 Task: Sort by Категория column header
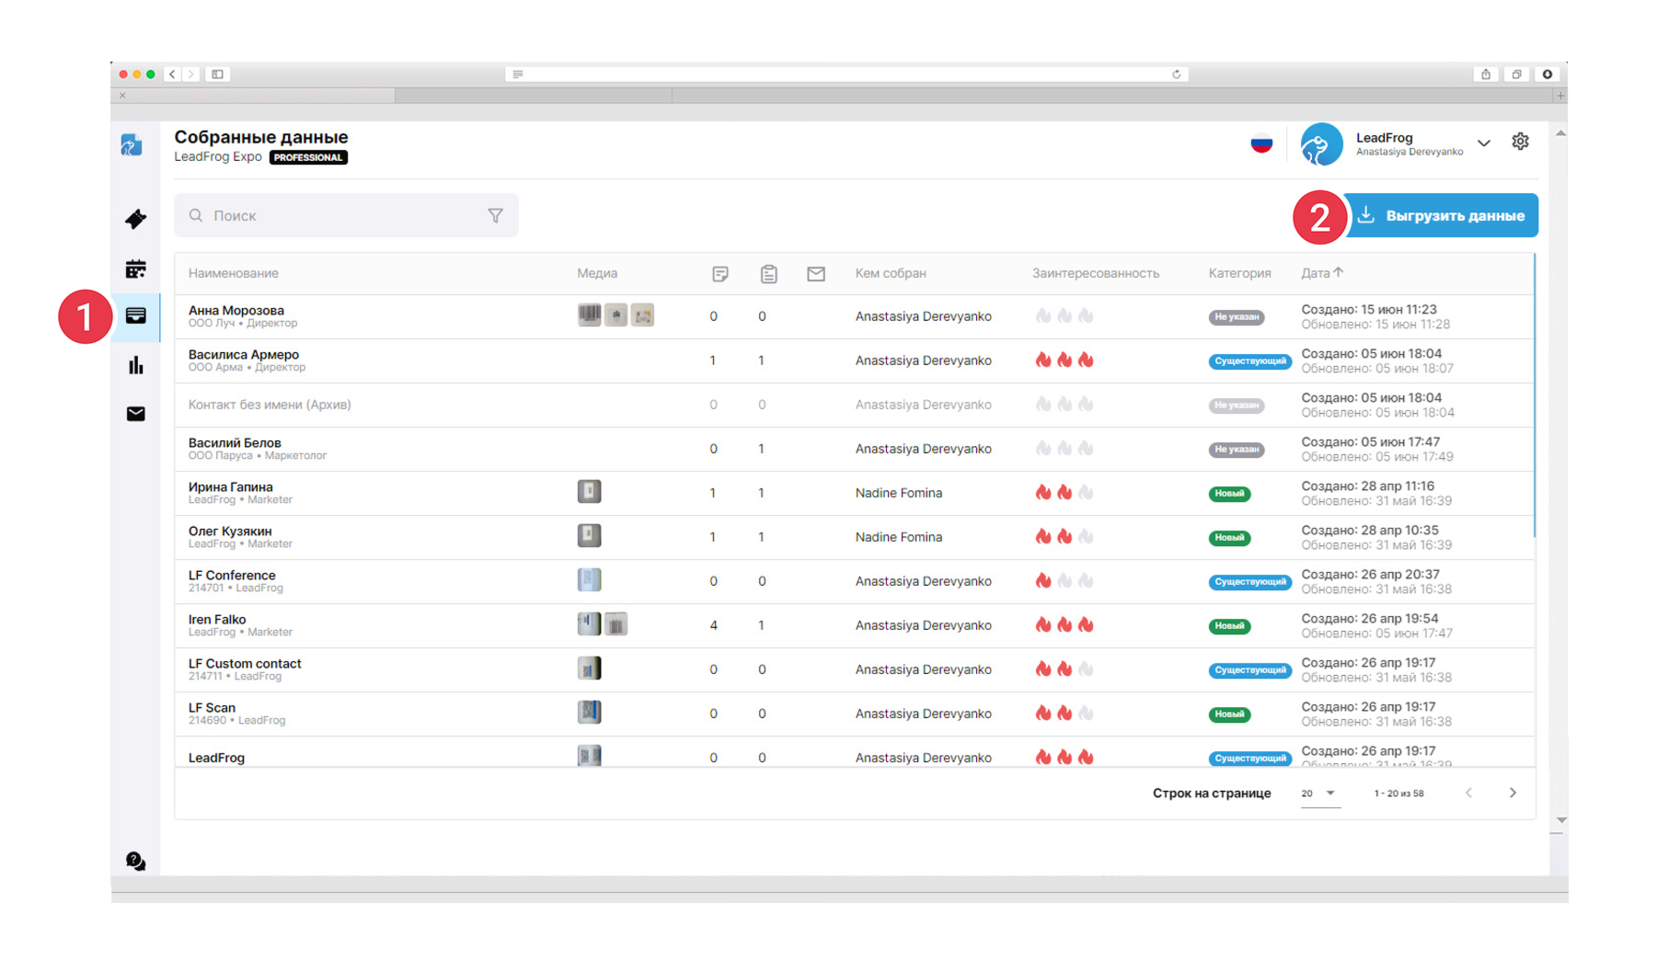1239,273
